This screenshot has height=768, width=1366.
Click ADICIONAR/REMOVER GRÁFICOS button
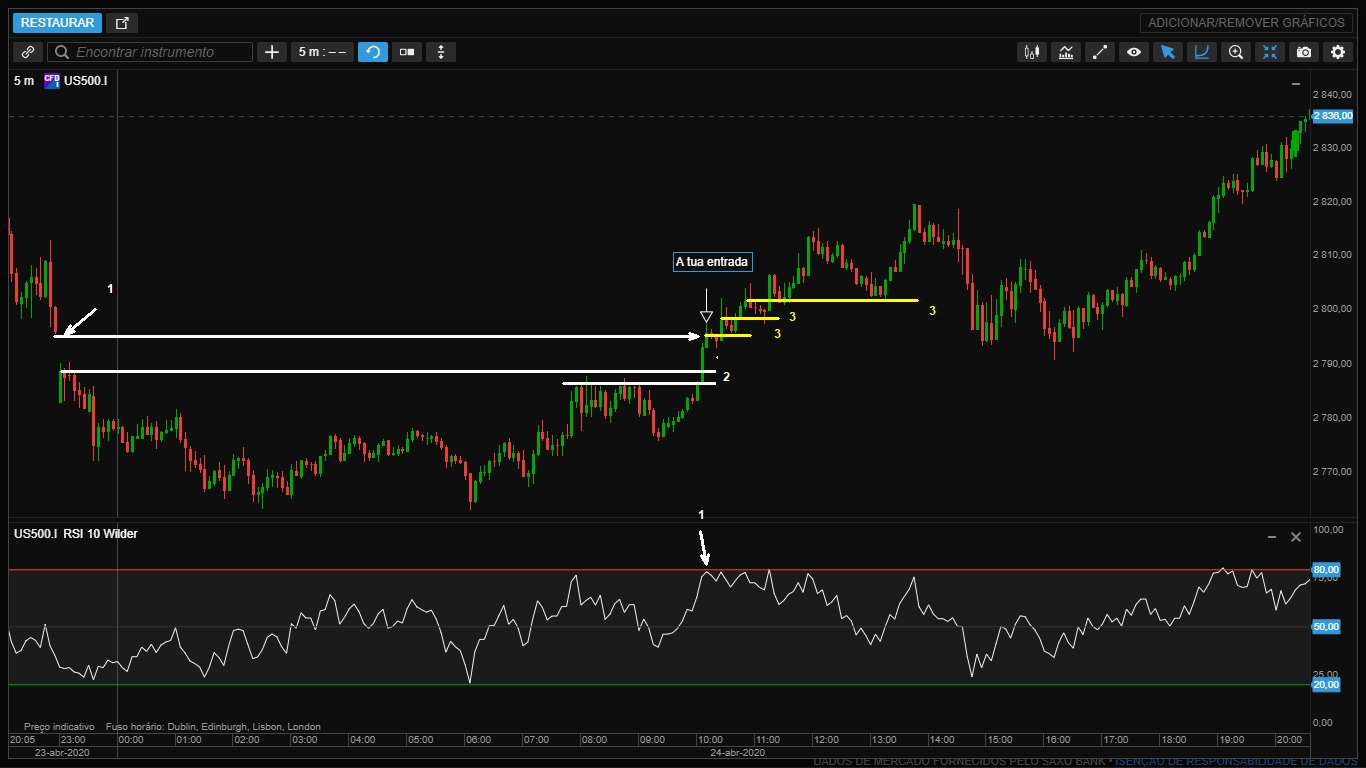click(1246, 23)
